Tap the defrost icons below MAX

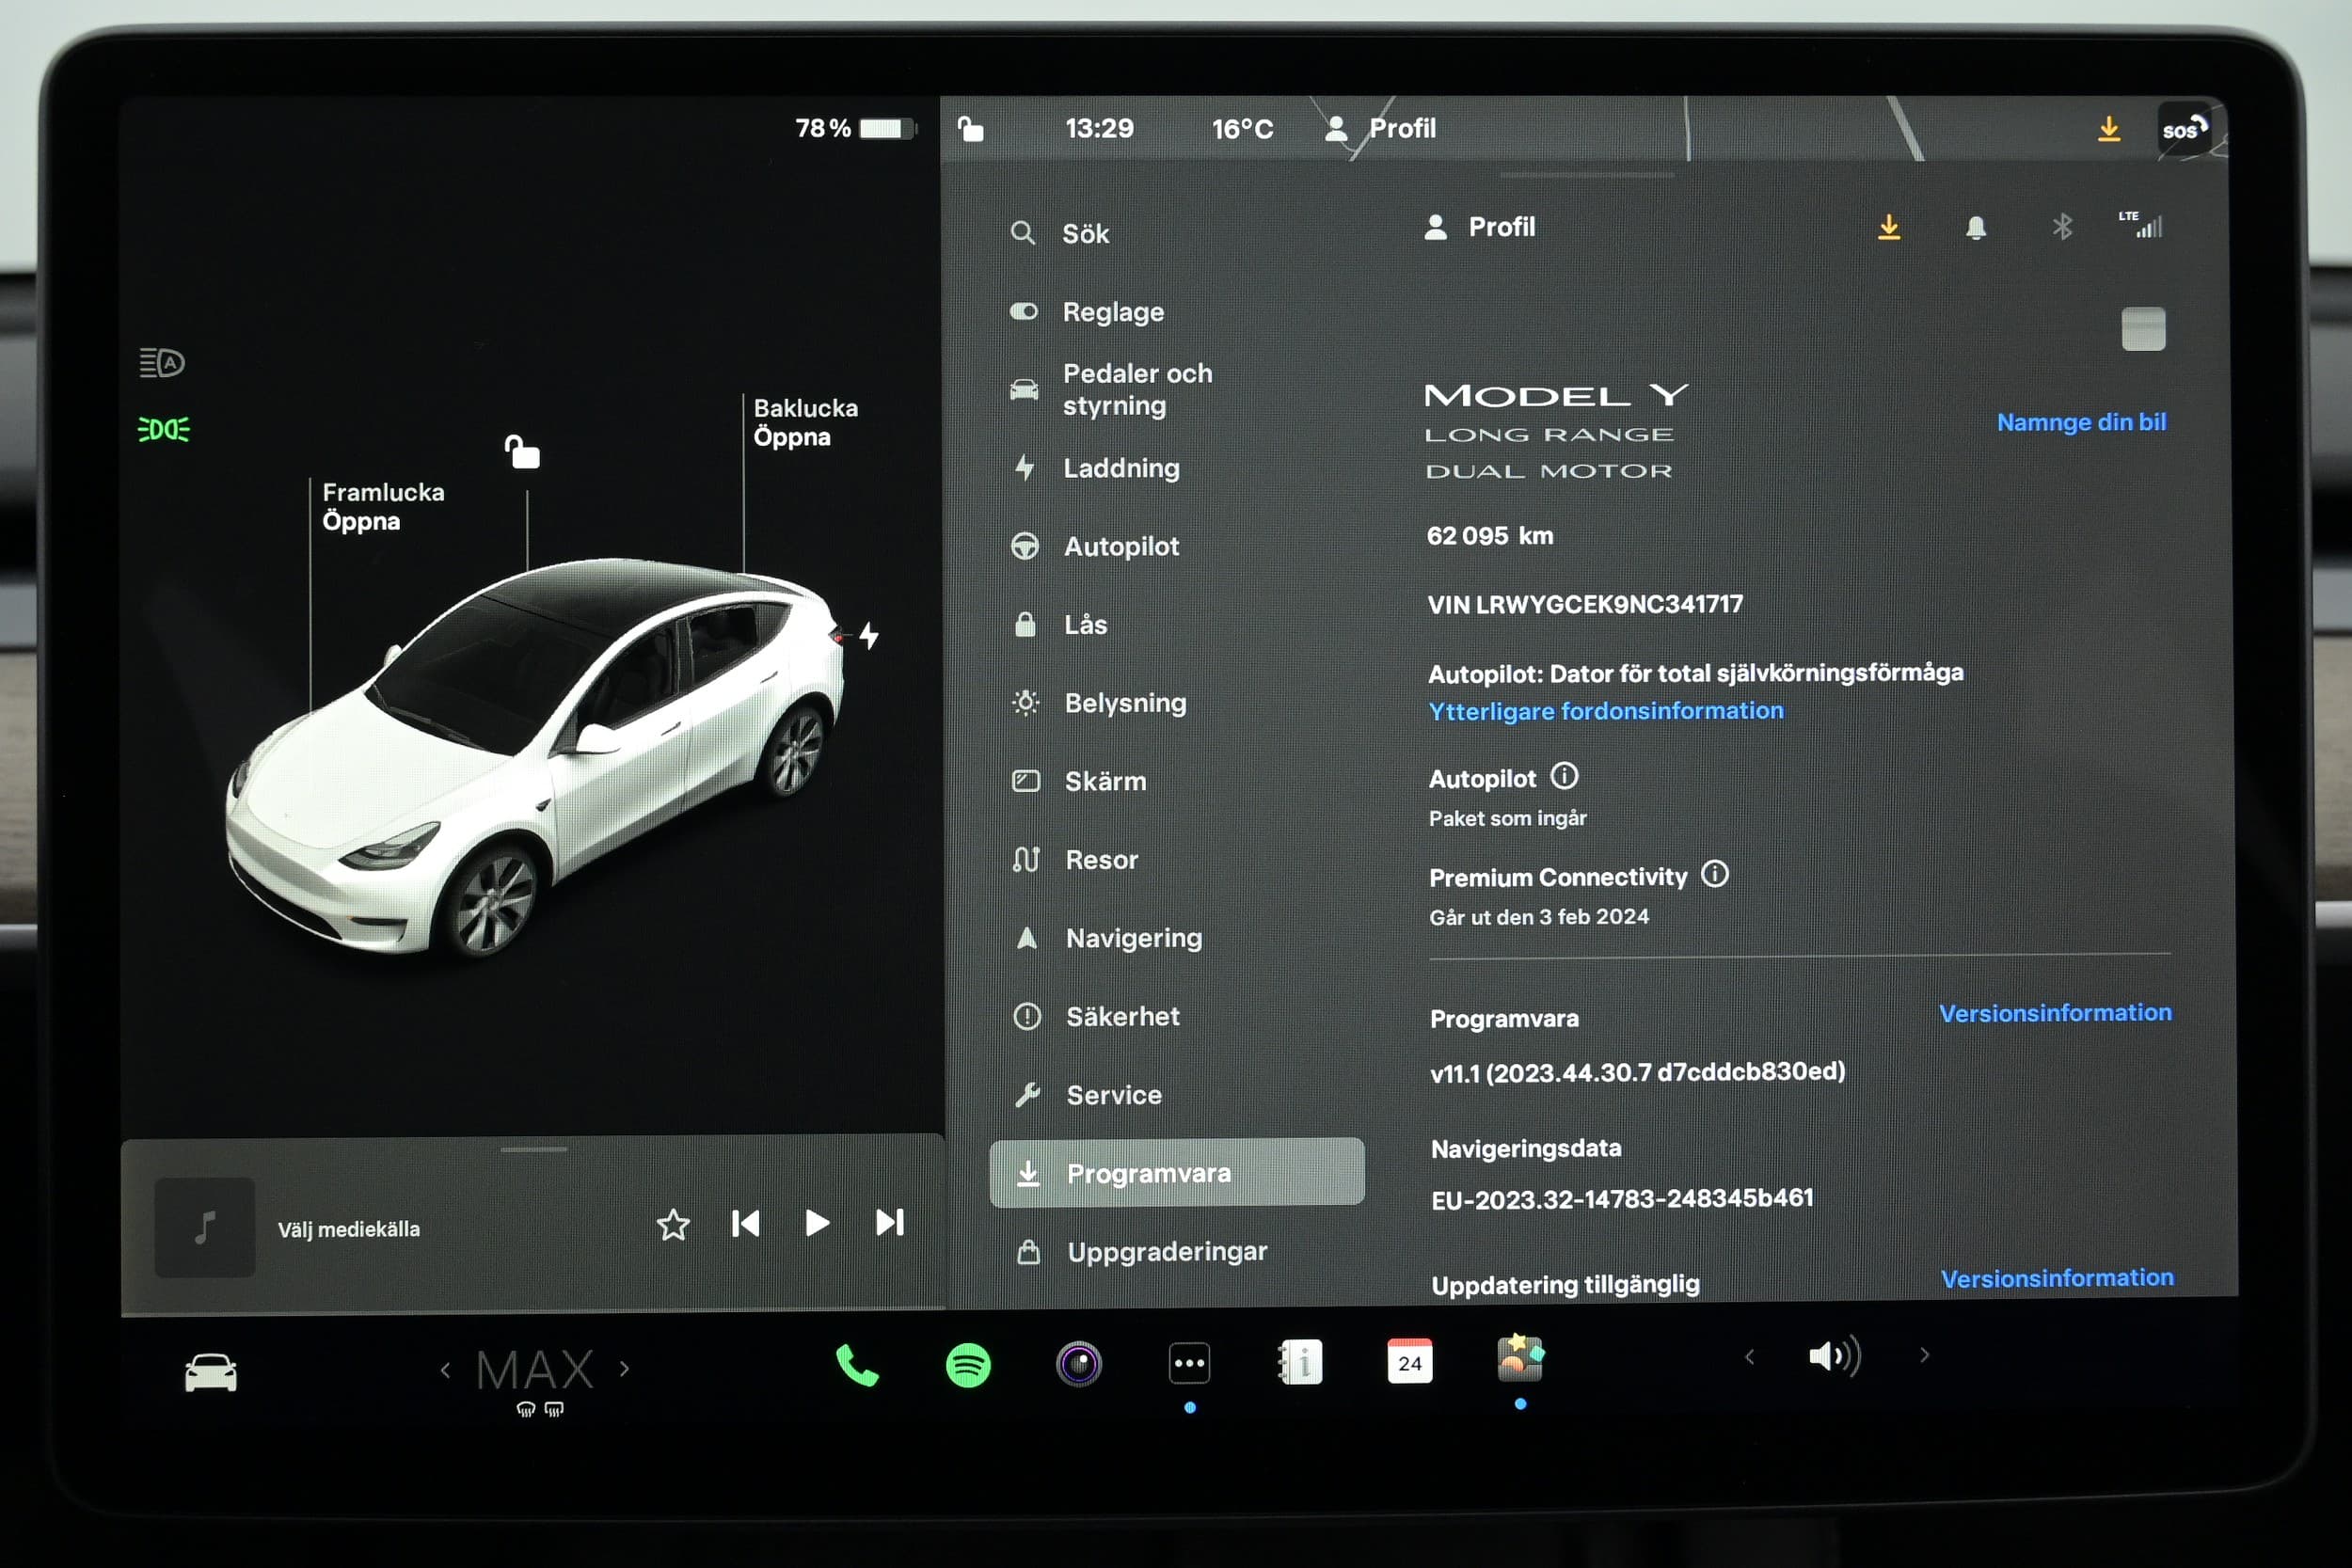coord(540,1409)
